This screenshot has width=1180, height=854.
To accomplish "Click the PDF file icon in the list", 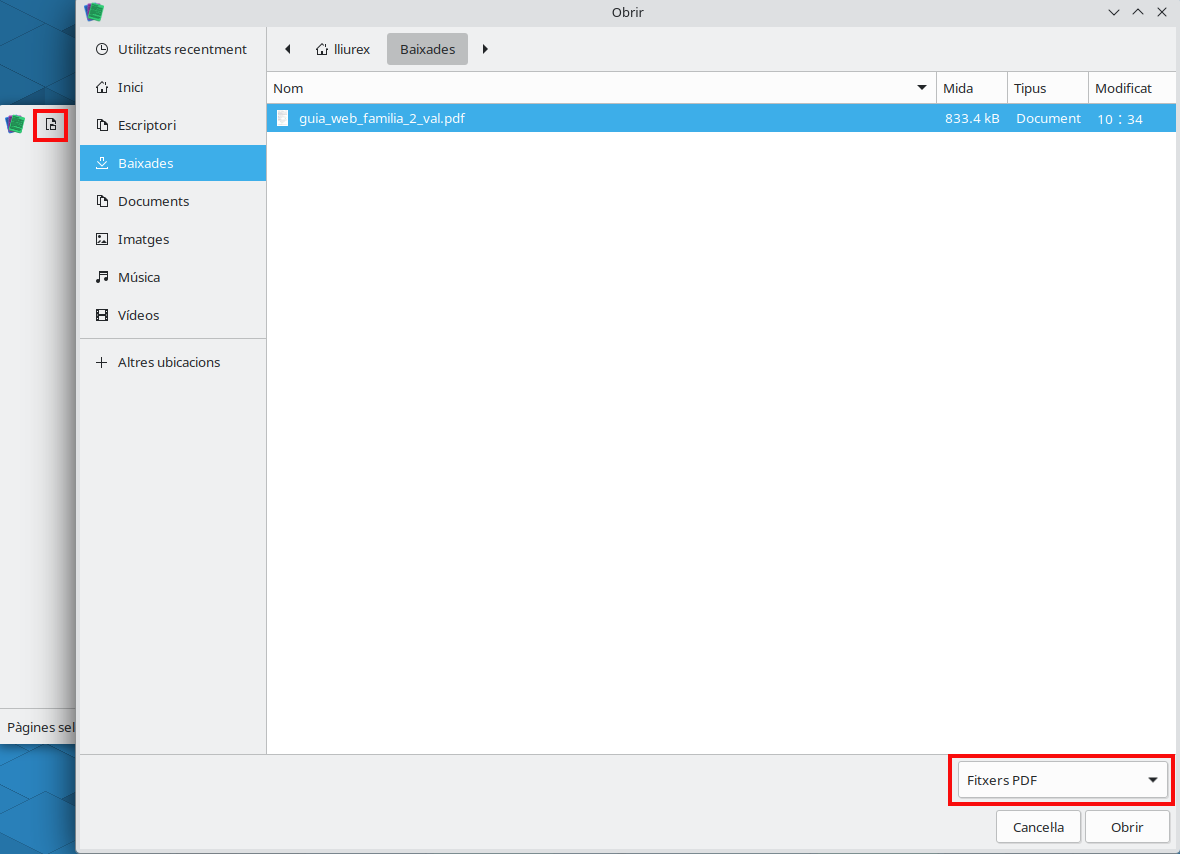I will tap(283, 118).
